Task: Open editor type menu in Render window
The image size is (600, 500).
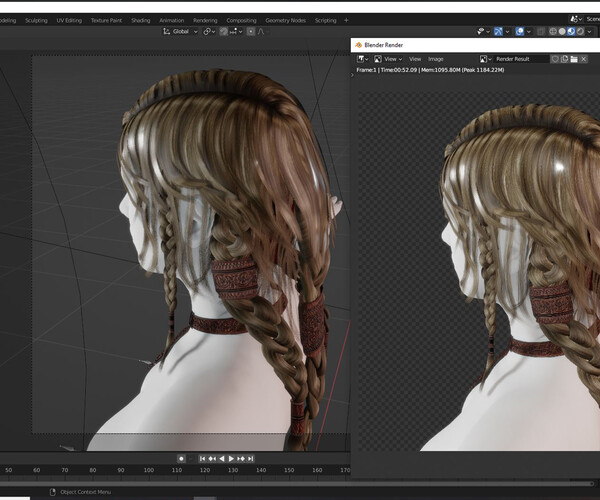Action: pyautogui.click(x=362, y=59)
